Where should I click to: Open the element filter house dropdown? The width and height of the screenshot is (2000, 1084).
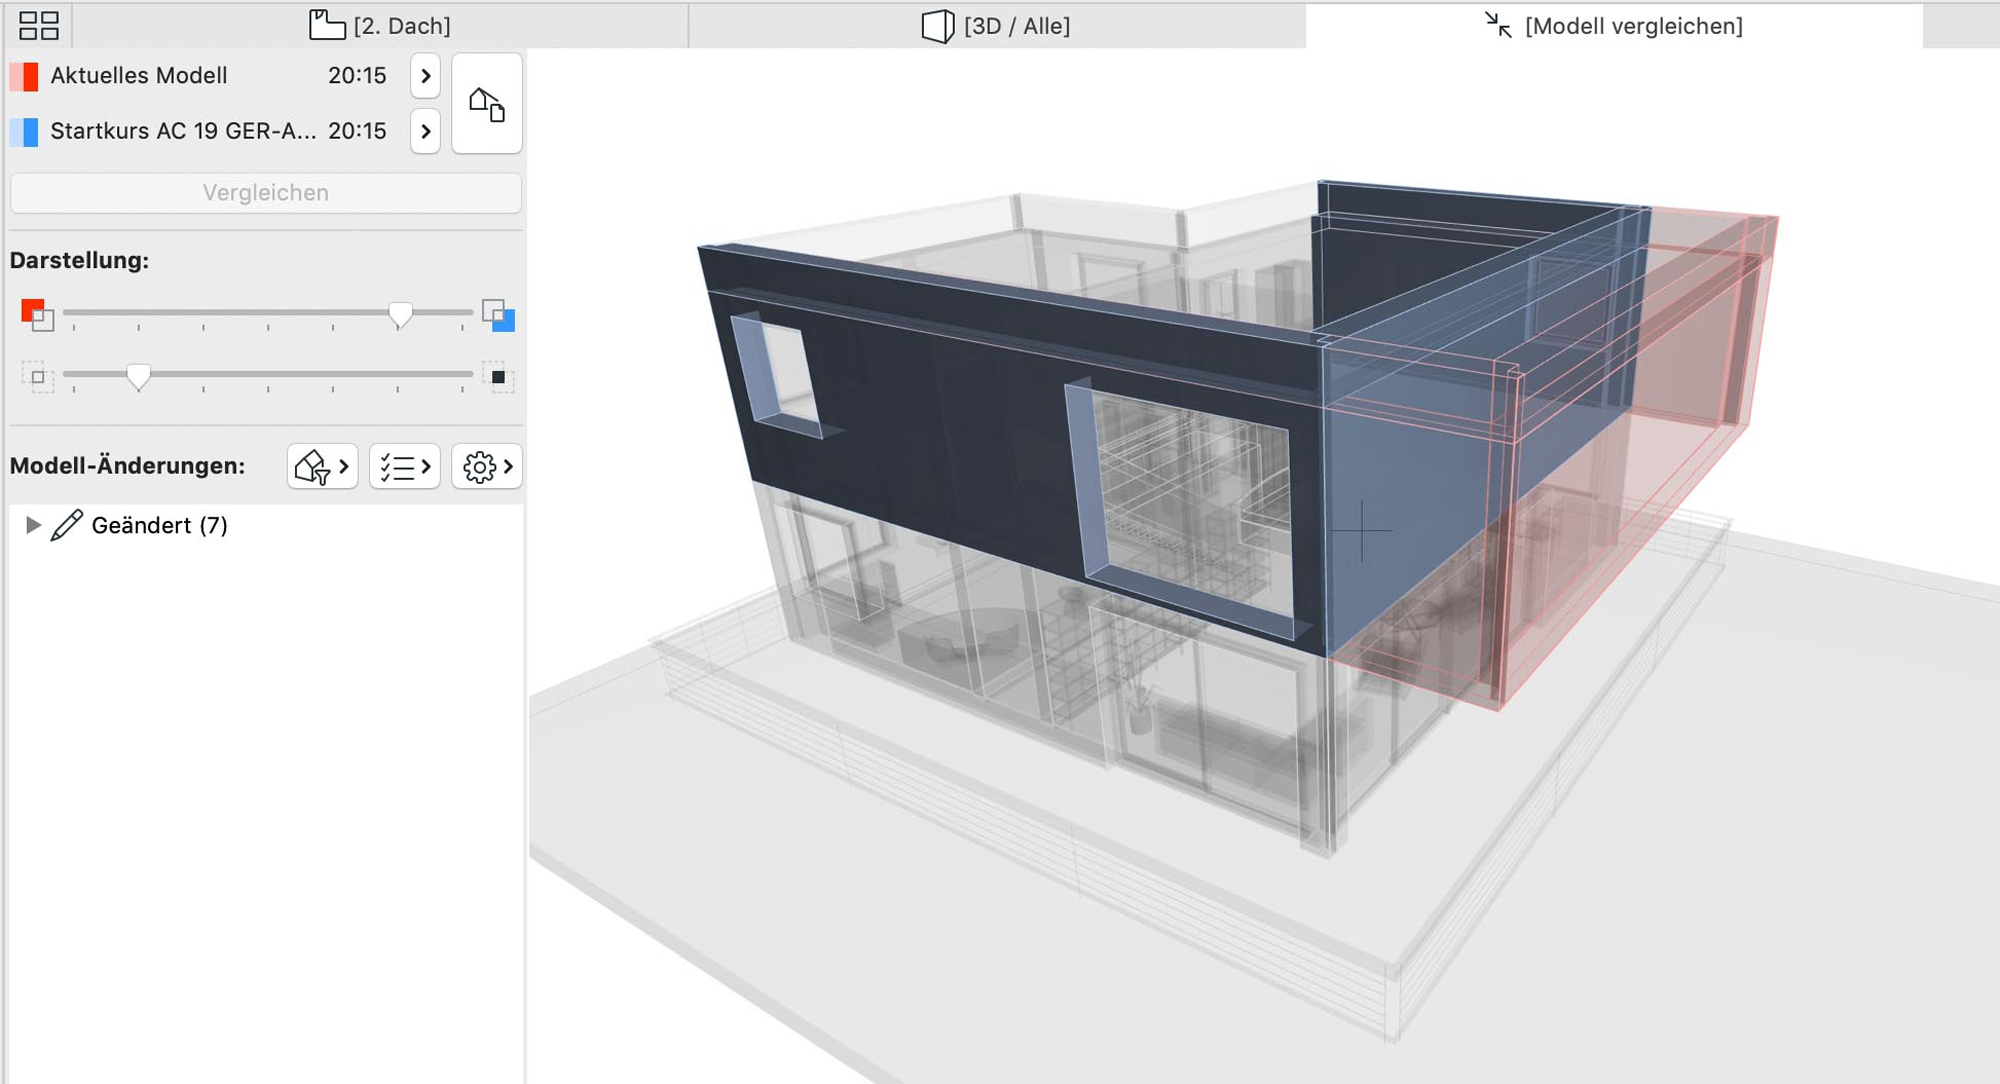(322, 466)
